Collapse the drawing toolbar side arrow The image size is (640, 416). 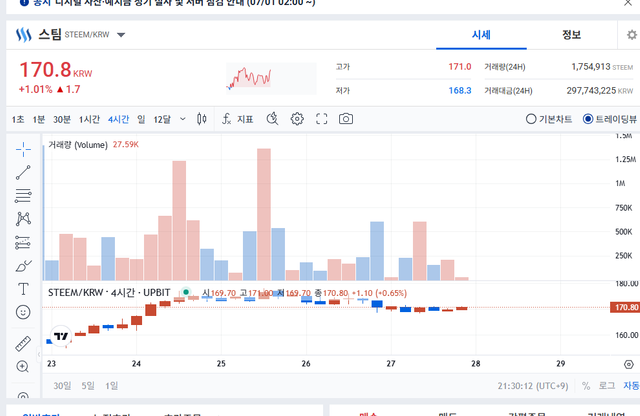tap(39, 354)
